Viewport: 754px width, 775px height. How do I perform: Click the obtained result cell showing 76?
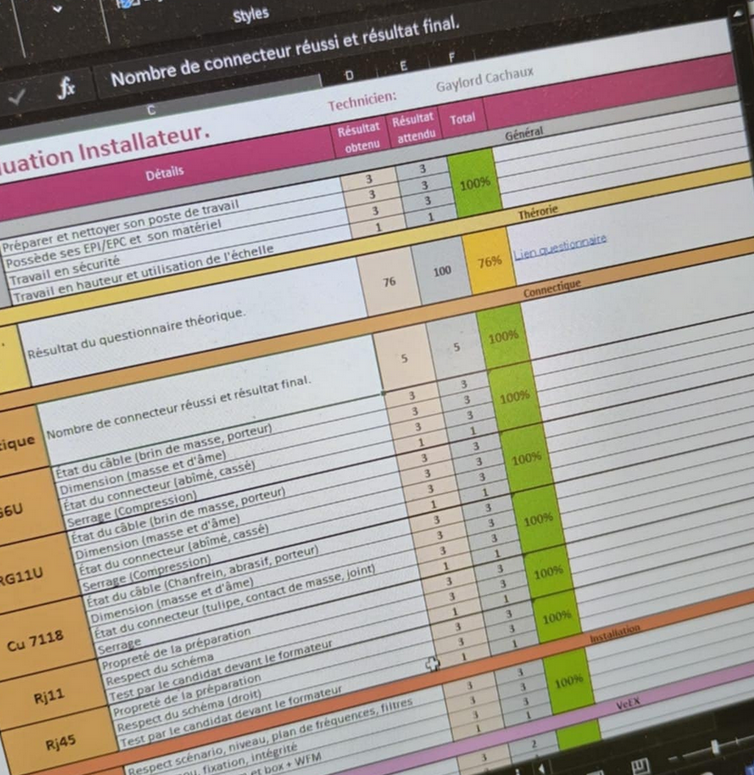tap(389, 282)
